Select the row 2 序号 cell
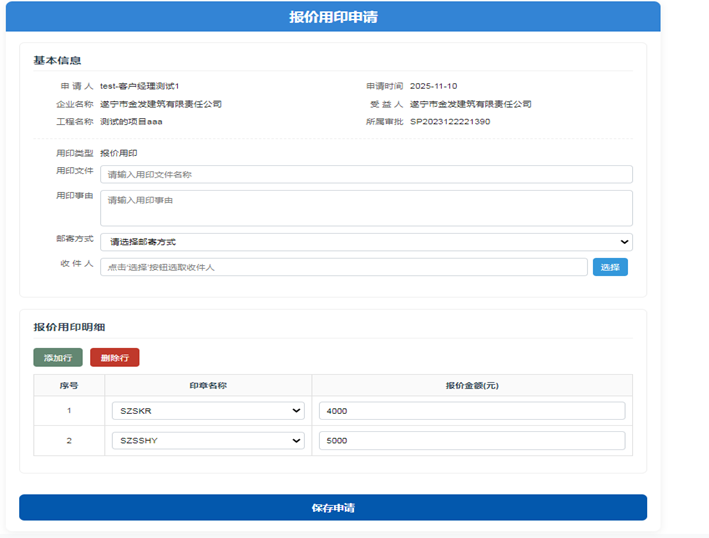Viewport: 709px width, 538px height. (69, 441)
